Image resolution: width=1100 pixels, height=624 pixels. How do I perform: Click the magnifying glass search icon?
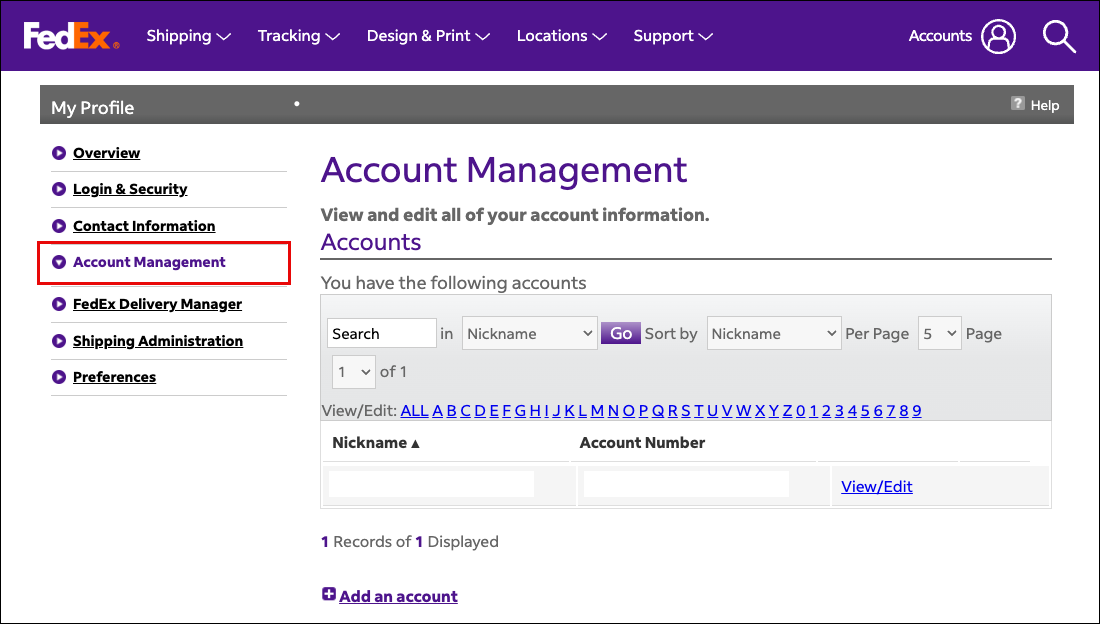(x=1058, y=36)
